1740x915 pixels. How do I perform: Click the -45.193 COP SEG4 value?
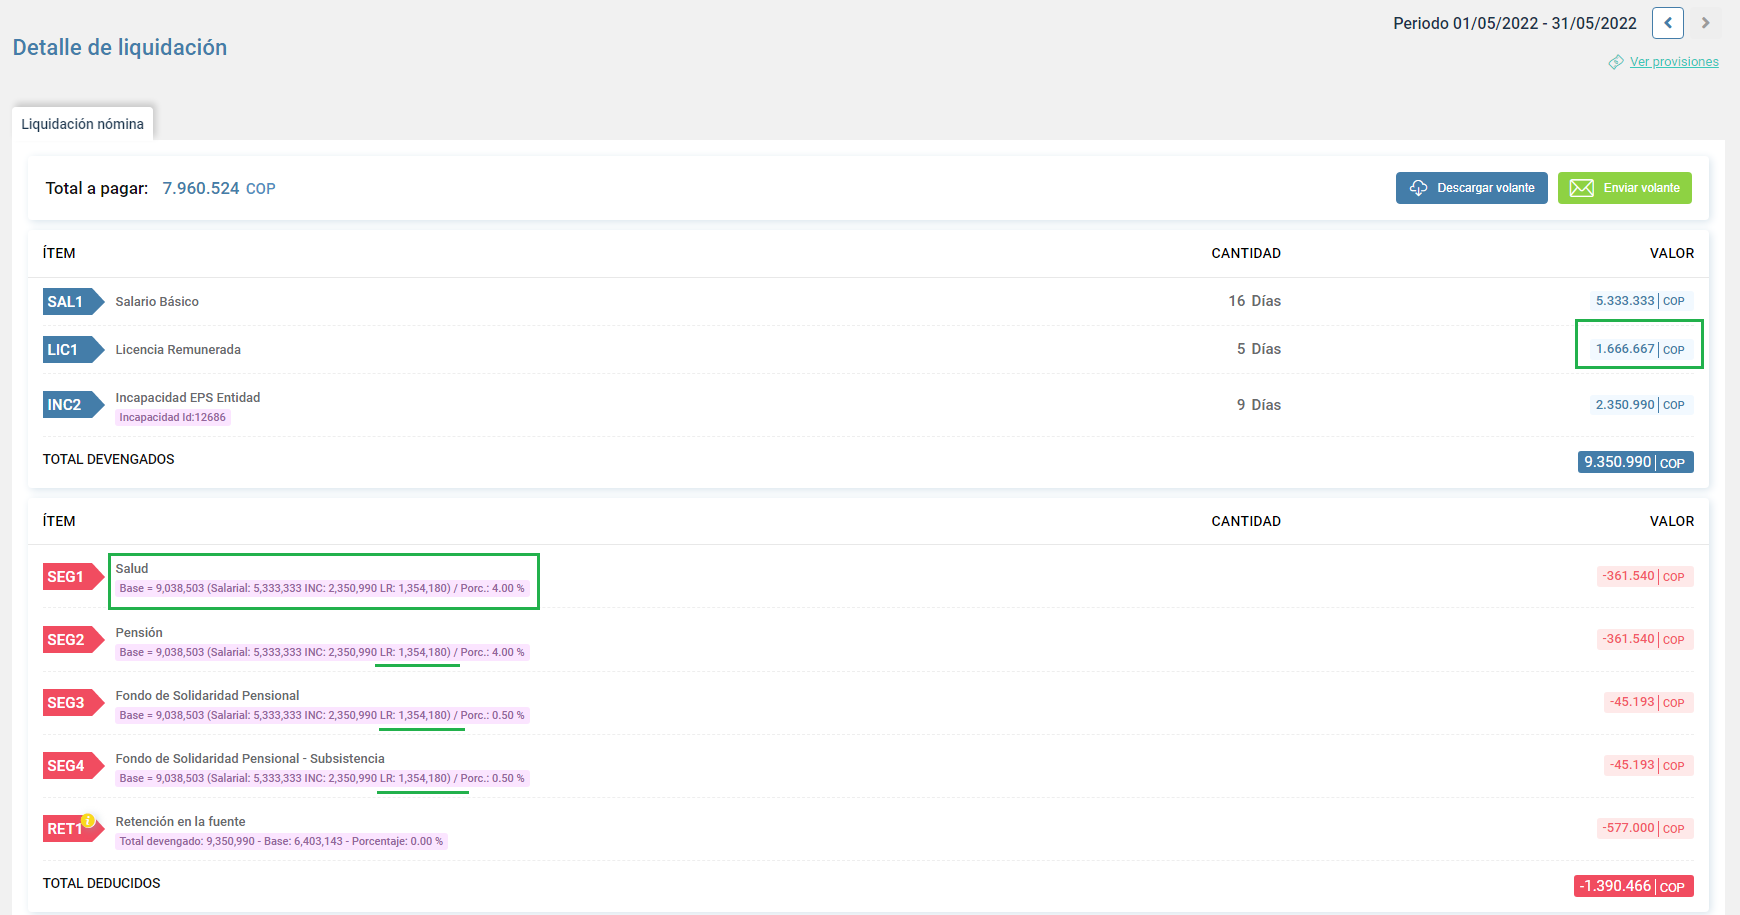click(x=1647, y=765)
